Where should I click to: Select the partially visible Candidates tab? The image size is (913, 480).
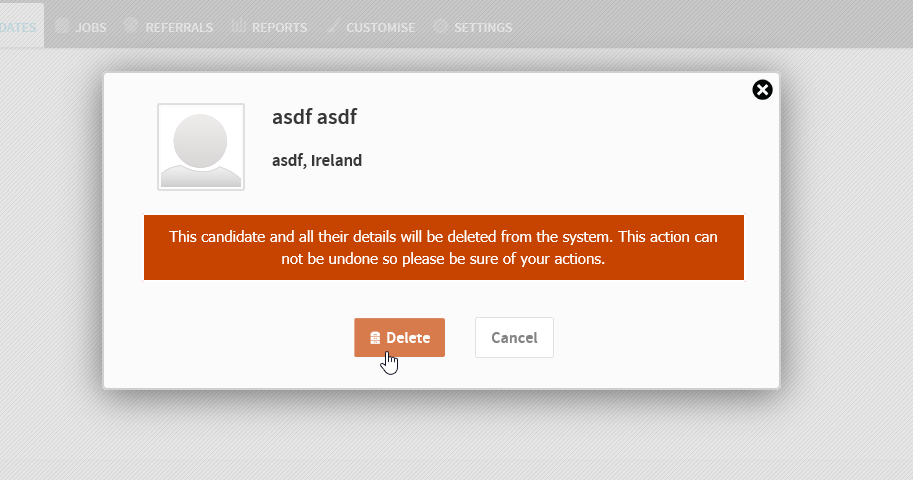[x=18, y=27]
